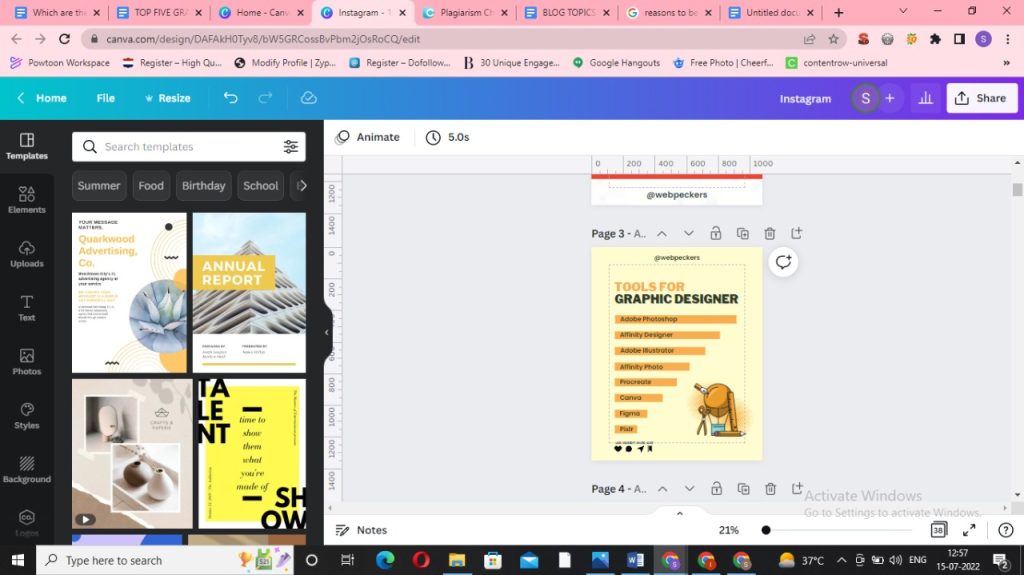Screen dimensions: 1024x575
Task: Switch to the Untitled document browser tab
Action: (771, 12)
